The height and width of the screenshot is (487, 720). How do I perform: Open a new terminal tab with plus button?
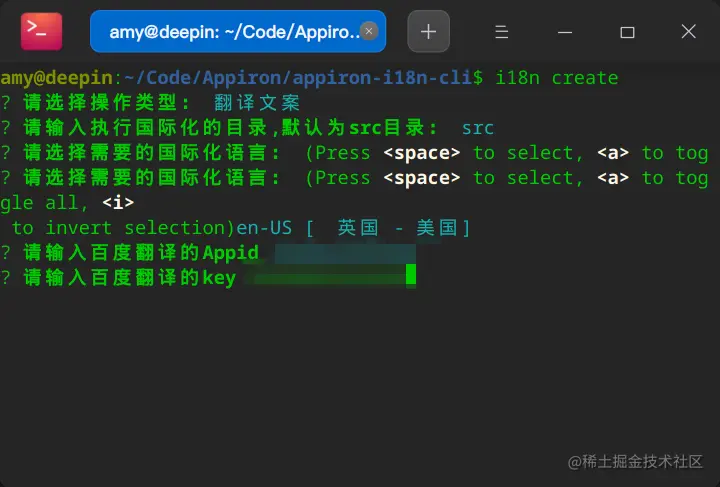pos(428,31)
